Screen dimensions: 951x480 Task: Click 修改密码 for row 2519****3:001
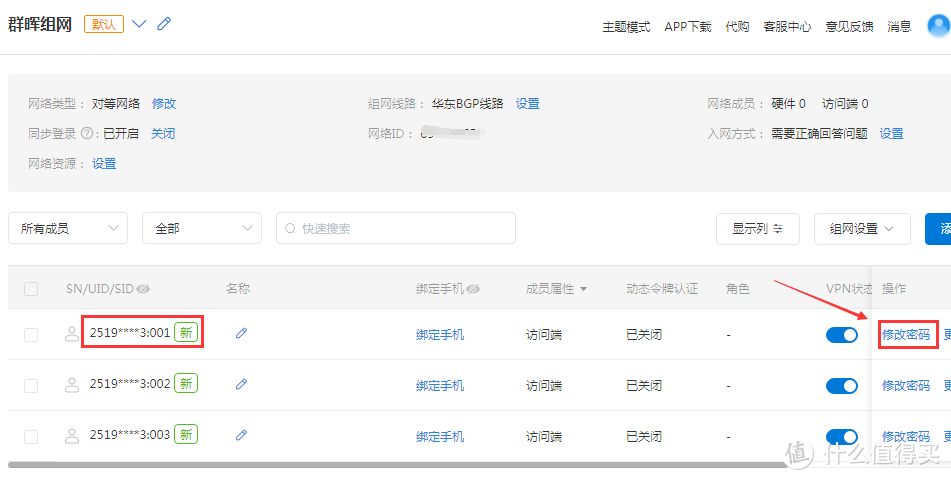pos(906,335)
